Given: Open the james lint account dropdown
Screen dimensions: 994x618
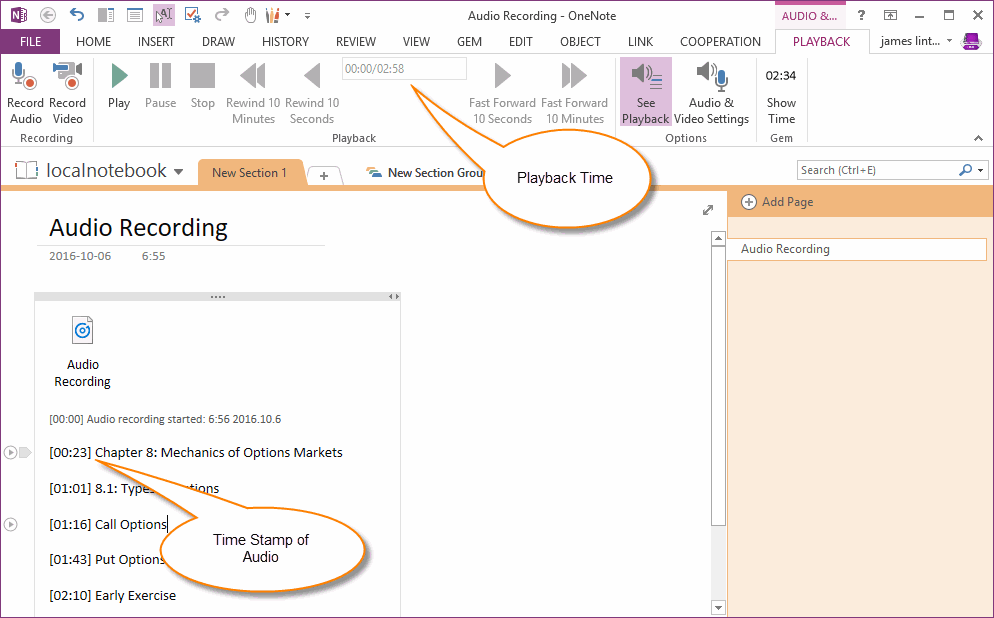Looking at the screenshot, I should pyautogui.click(x=916, y=41).
